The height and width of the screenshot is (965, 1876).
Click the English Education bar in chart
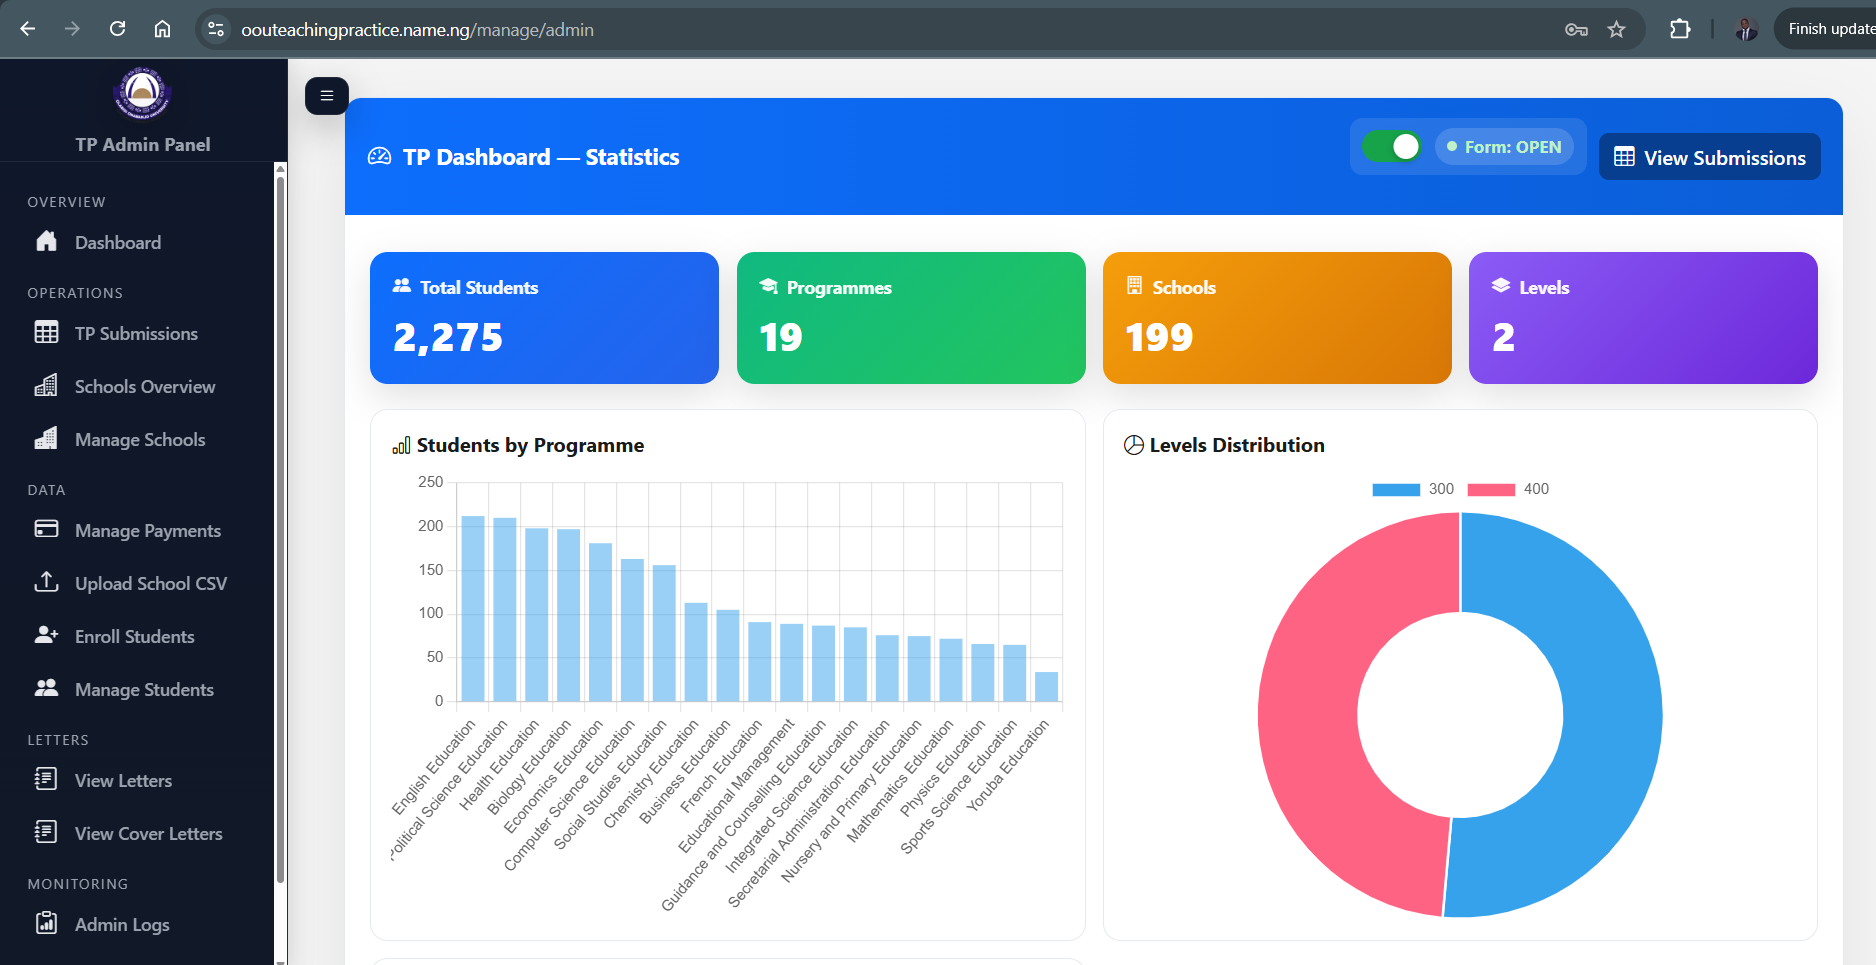(473, 608)
